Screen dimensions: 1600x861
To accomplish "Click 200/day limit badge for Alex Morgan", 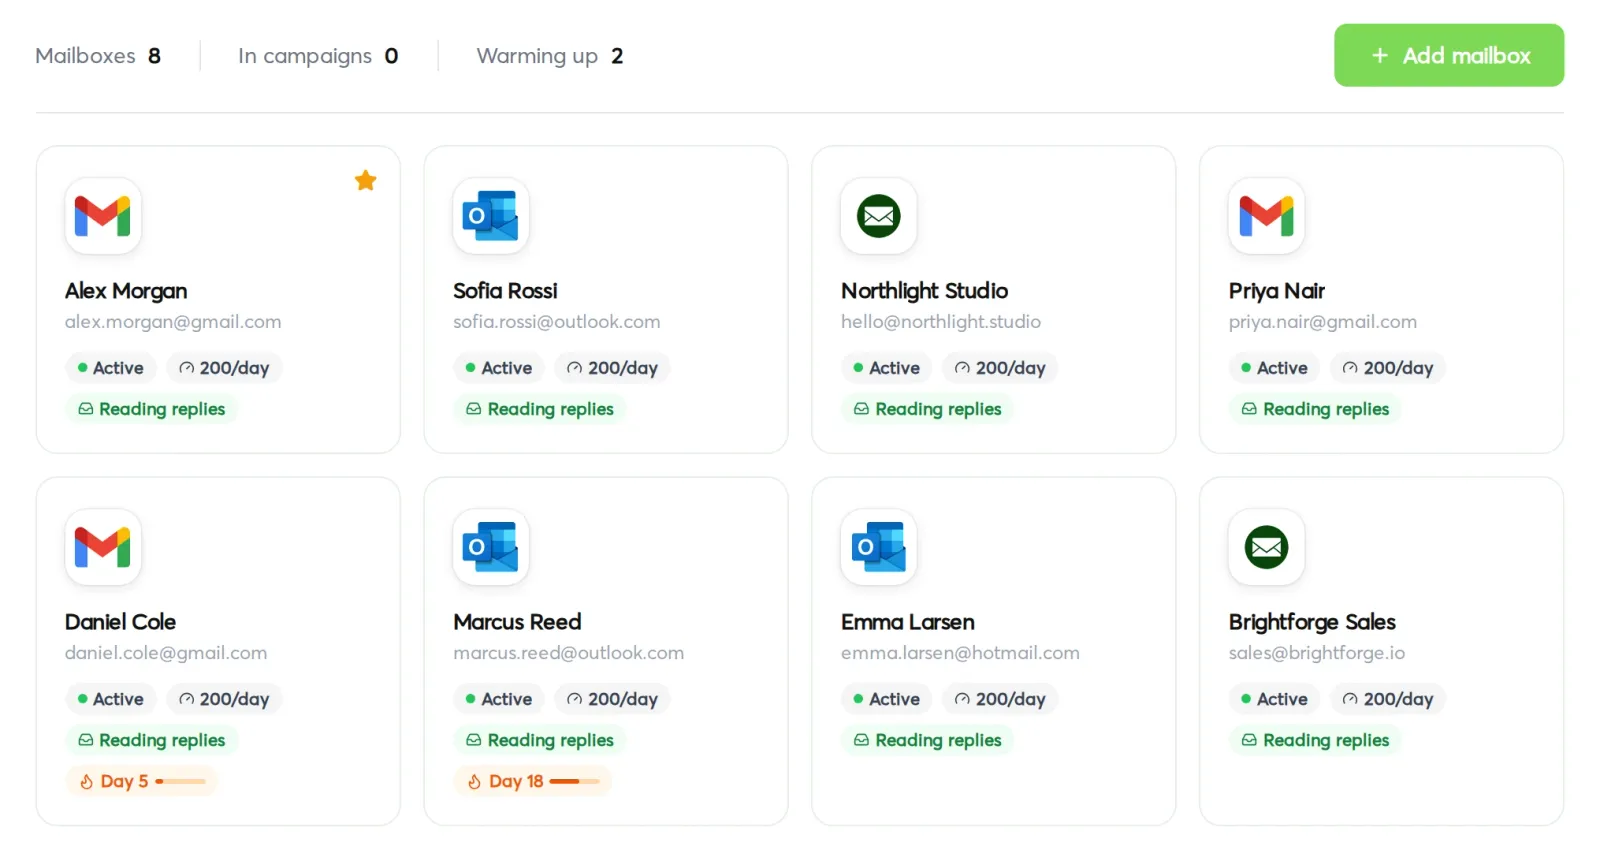I will pos(225,368).
